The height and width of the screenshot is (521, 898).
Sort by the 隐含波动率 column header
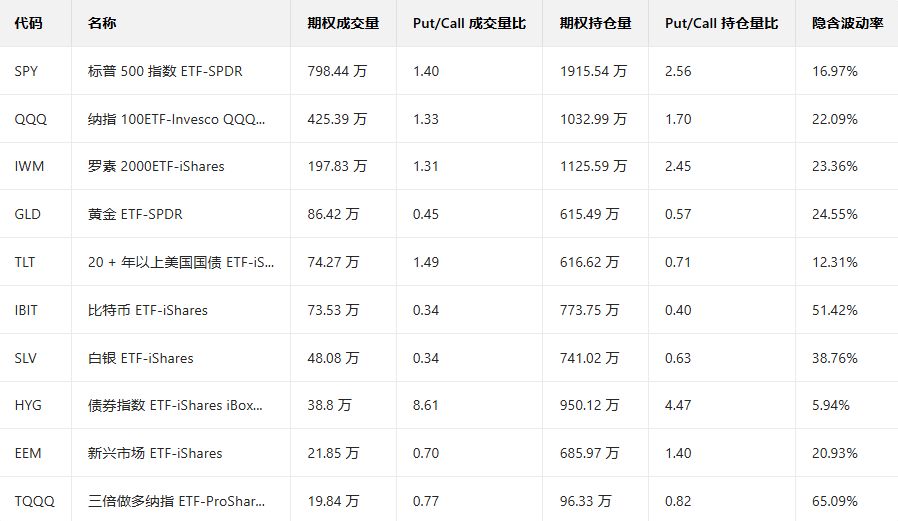tap(847, 23)
